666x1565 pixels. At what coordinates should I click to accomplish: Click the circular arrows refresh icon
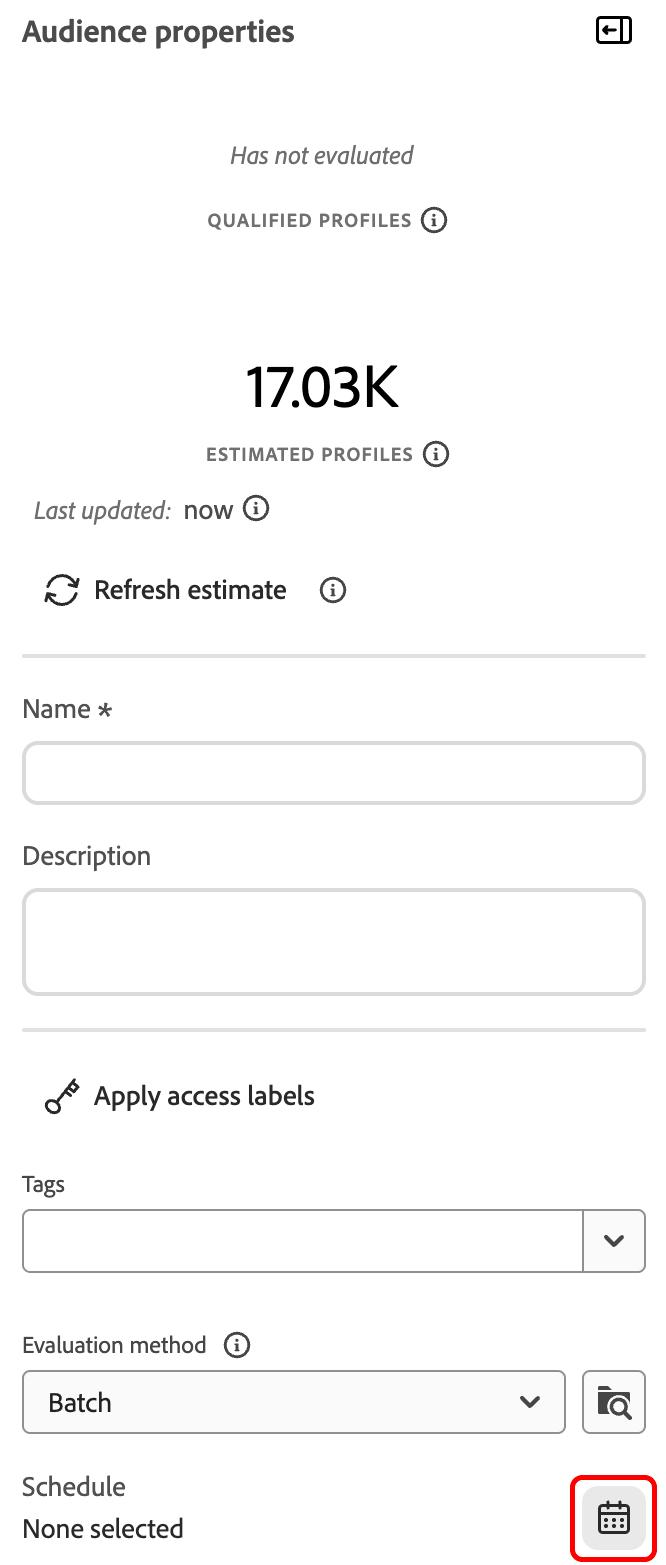(62, 590)
